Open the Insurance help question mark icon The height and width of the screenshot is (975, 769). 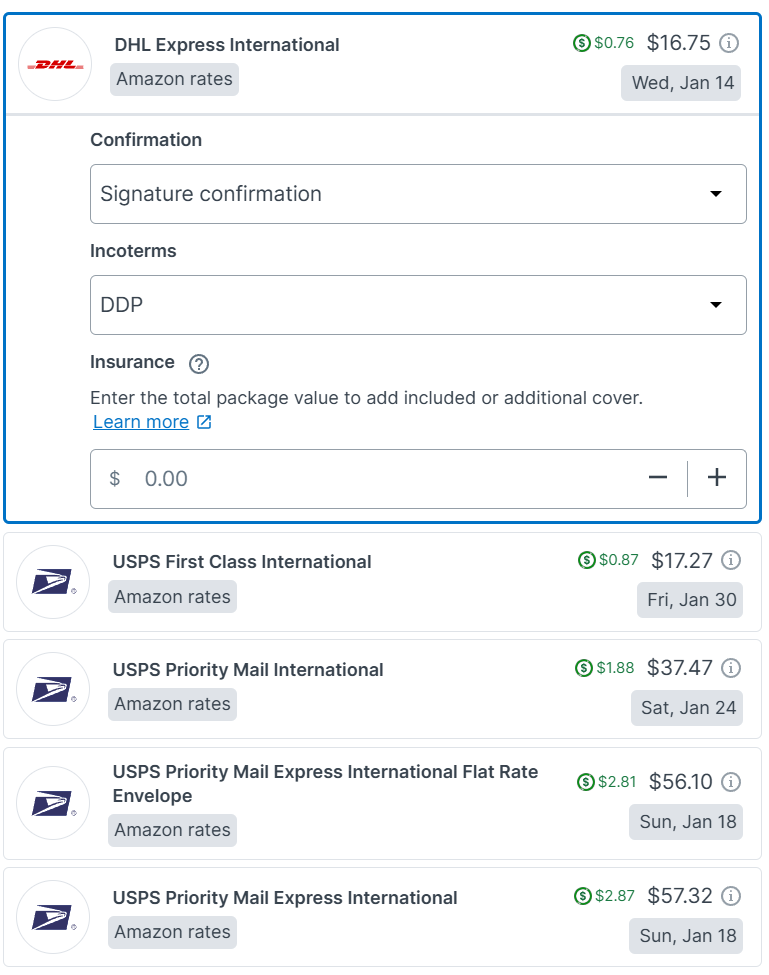click(199, 364)
